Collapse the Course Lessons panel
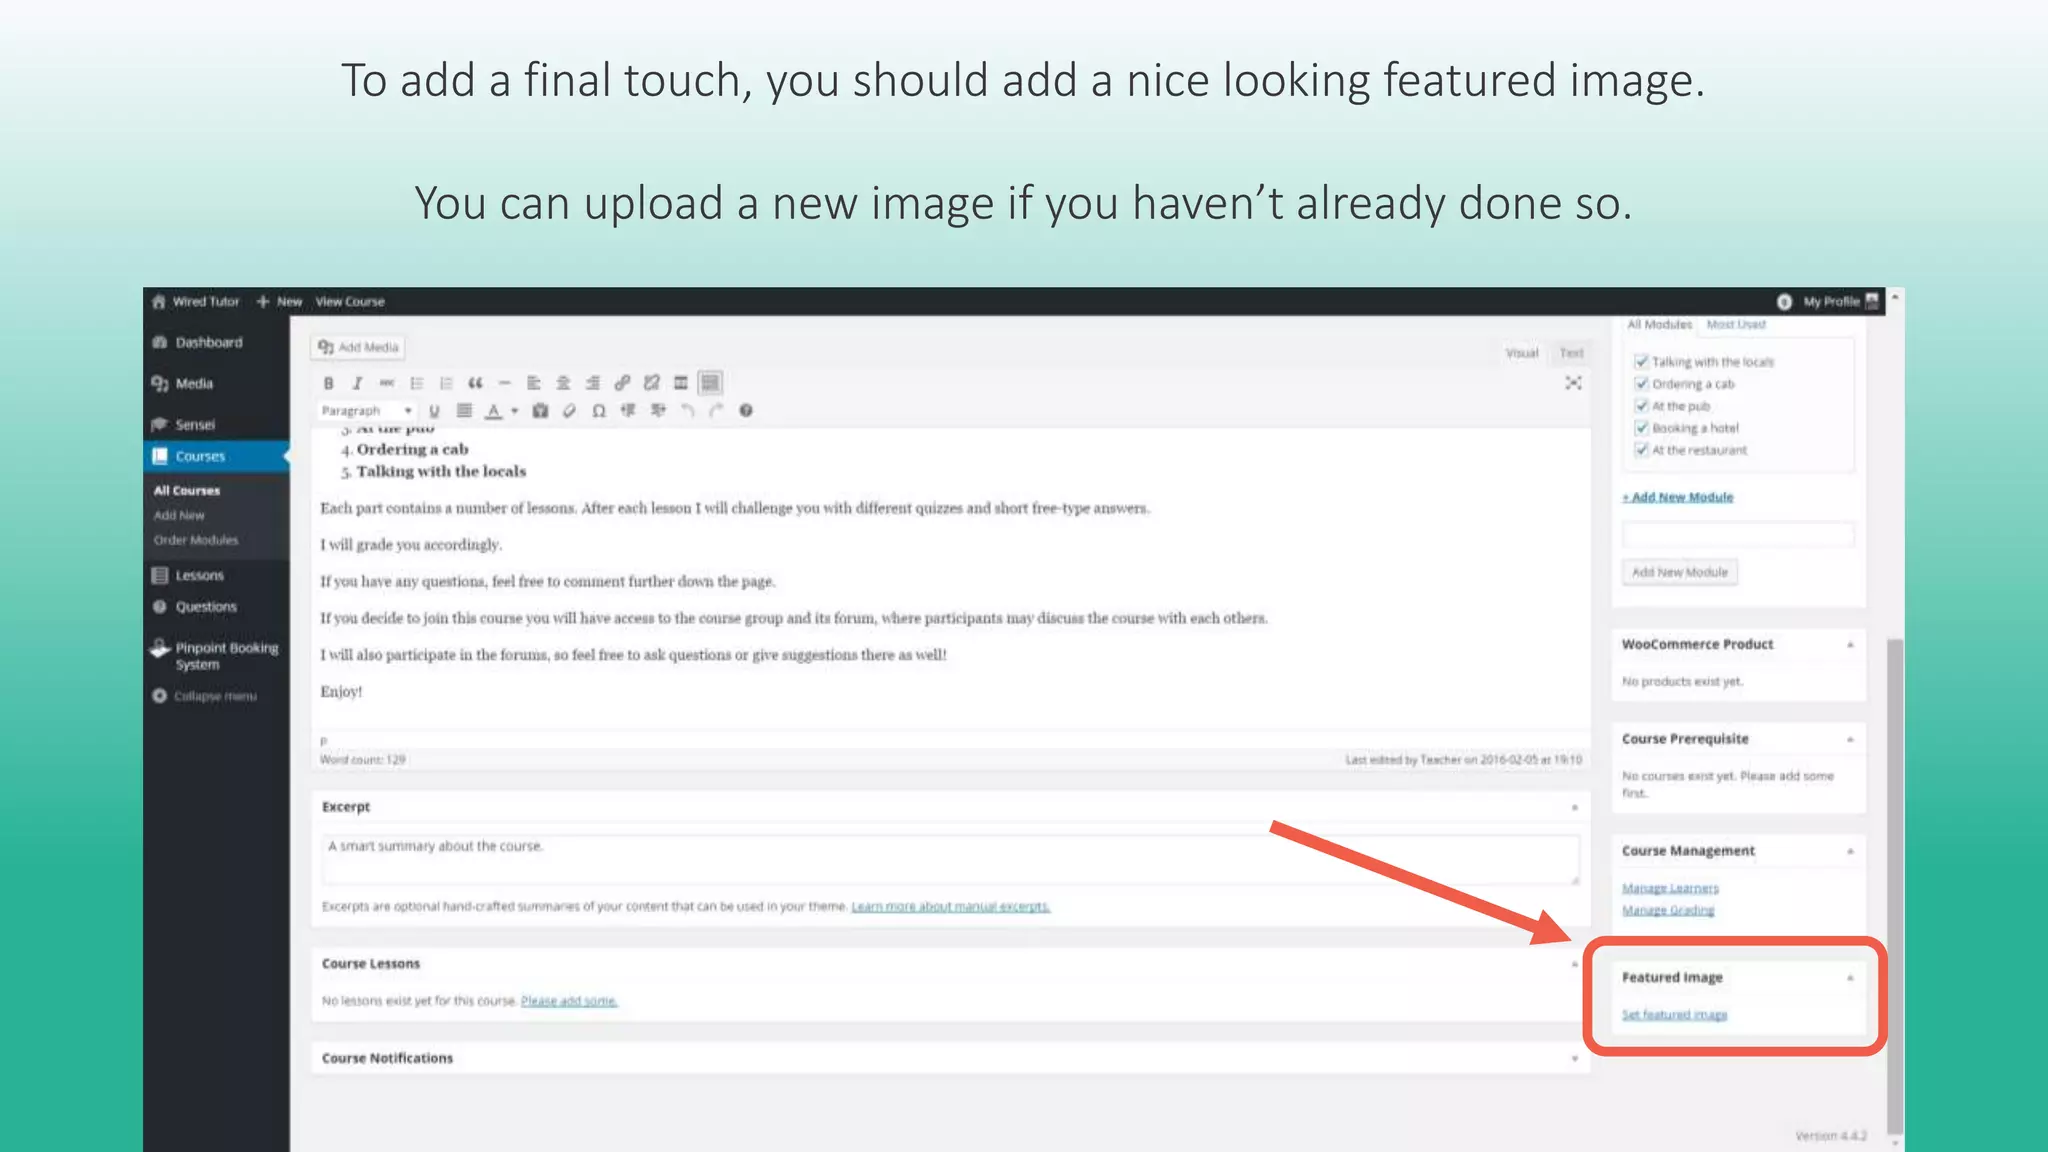This screenshot has width=2048, height=1152. click(1574, 964)
